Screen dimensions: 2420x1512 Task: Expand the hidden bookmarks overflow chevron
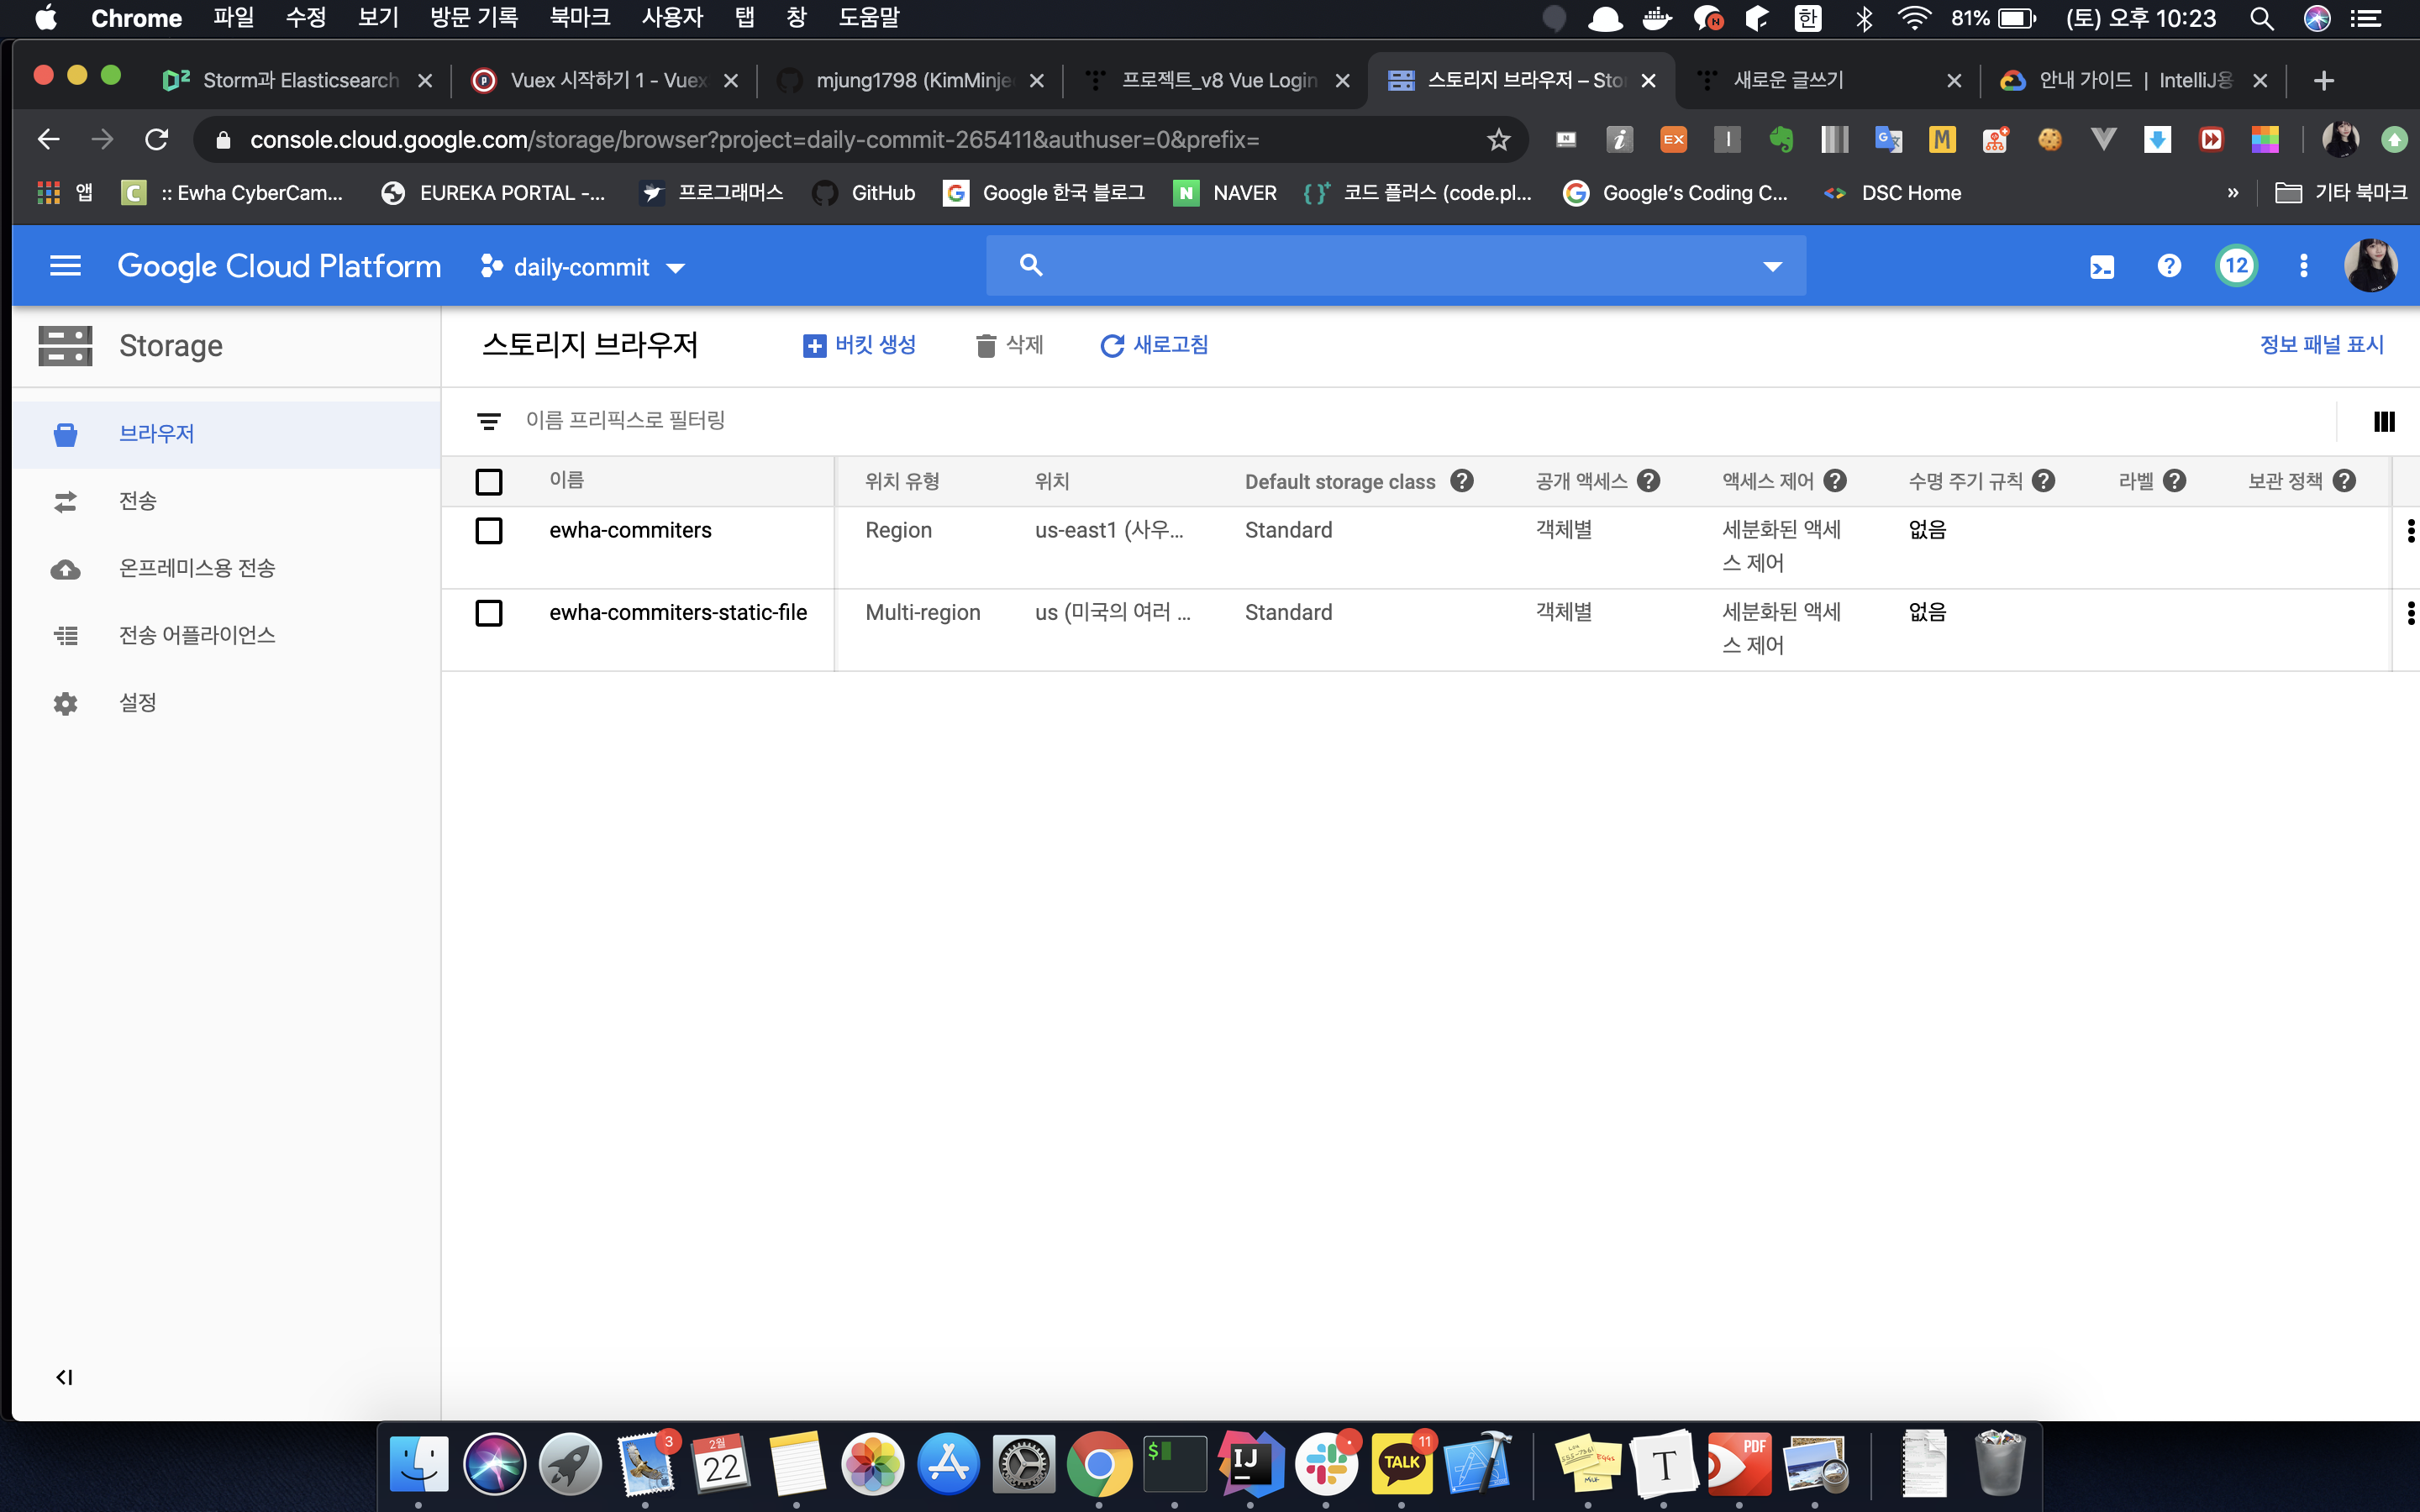pos(2233,193)
